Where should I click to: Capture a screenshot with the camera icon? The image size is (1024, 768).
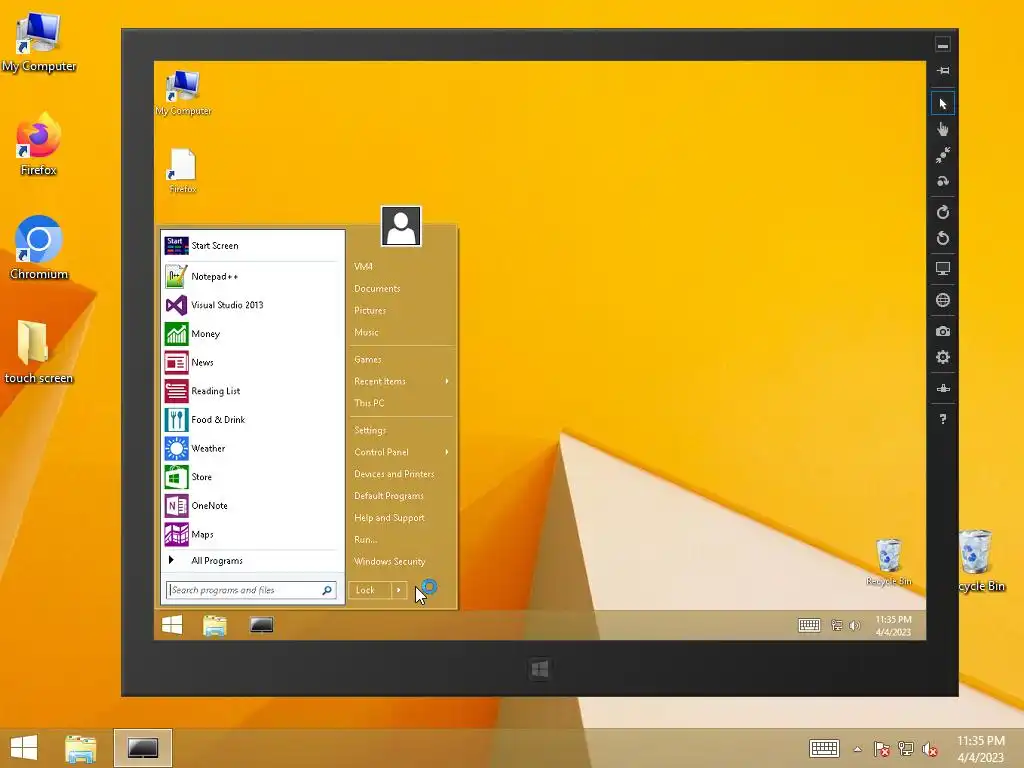[942, 331]
